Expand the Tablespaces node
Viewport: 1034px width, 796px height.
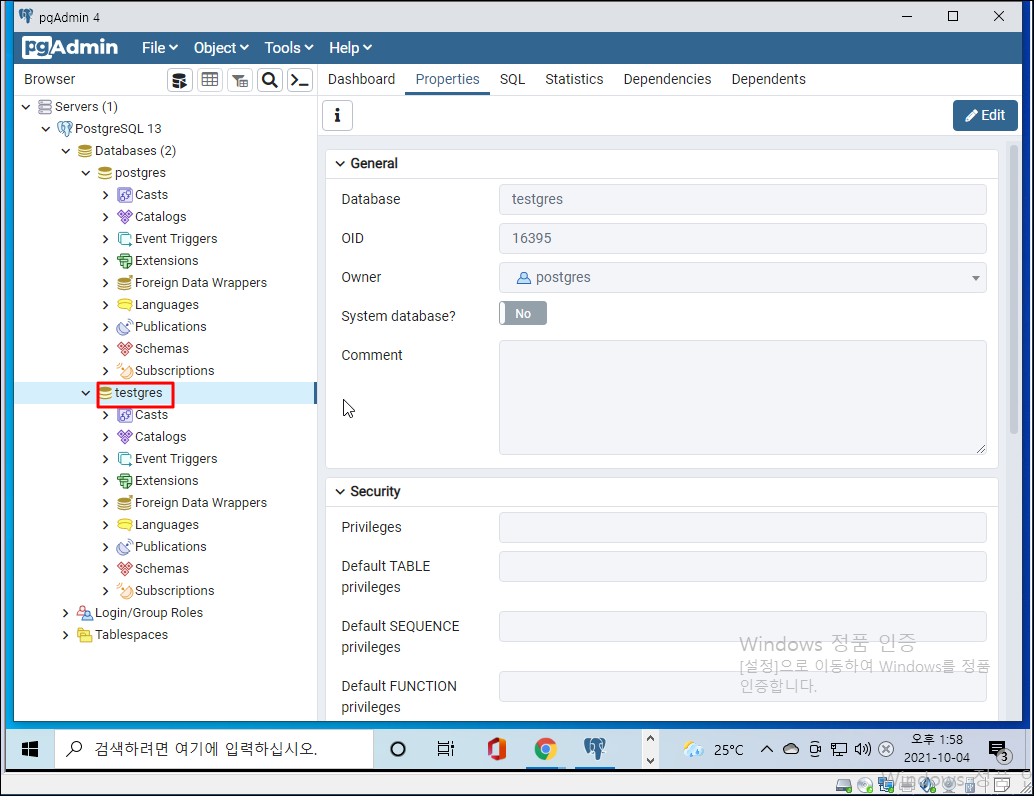coord(65,635)
